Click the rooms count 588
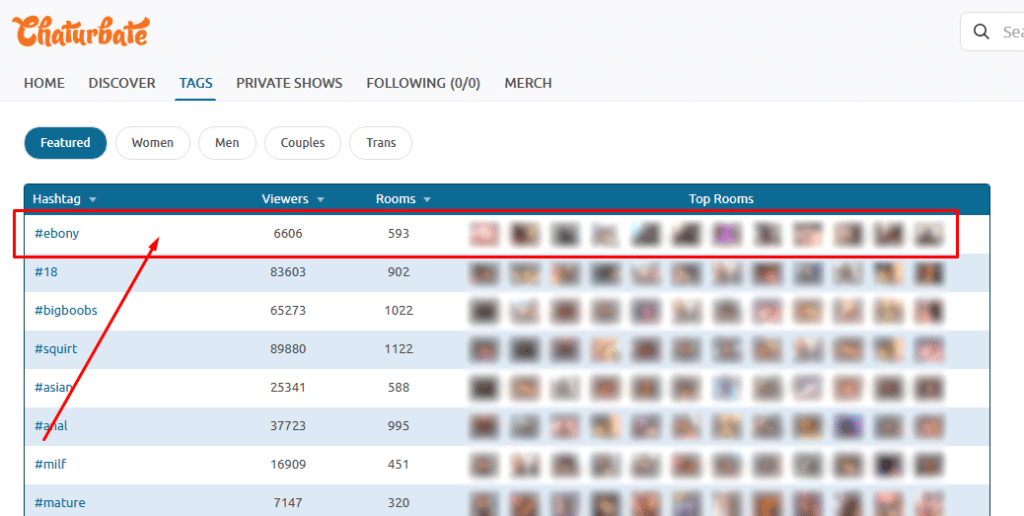1024x516 pixels. pyautogui.click(x=398, y=387)
